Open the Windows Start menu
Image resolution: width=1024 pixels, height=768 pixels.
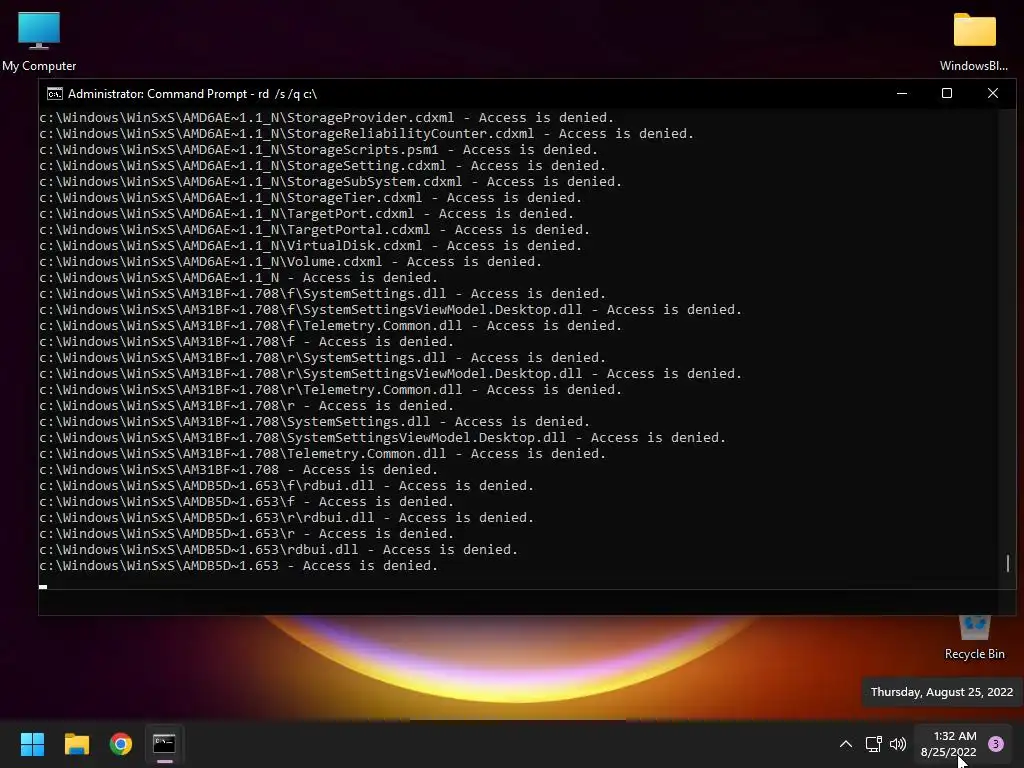[x=32, y=744]
